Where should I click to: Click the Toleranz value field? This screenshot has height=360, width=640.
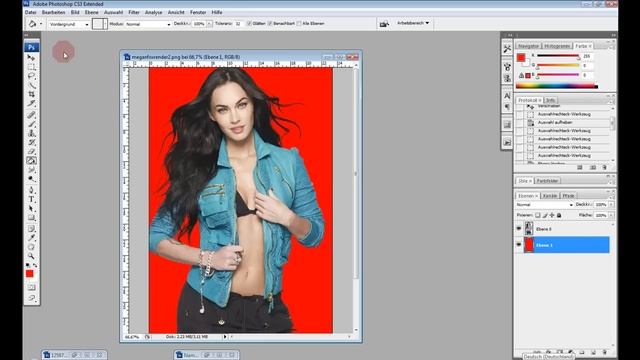(238, 24)
